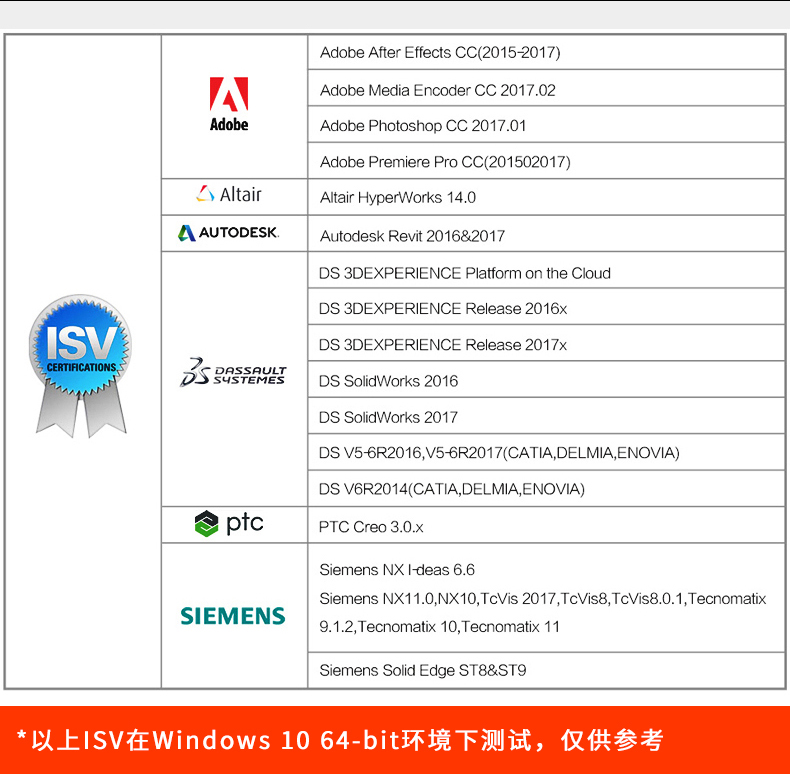This screenshot has width=790, height=774.
Task: Select 'PTC Creo 3.0.x' cell
Action: 547,526
